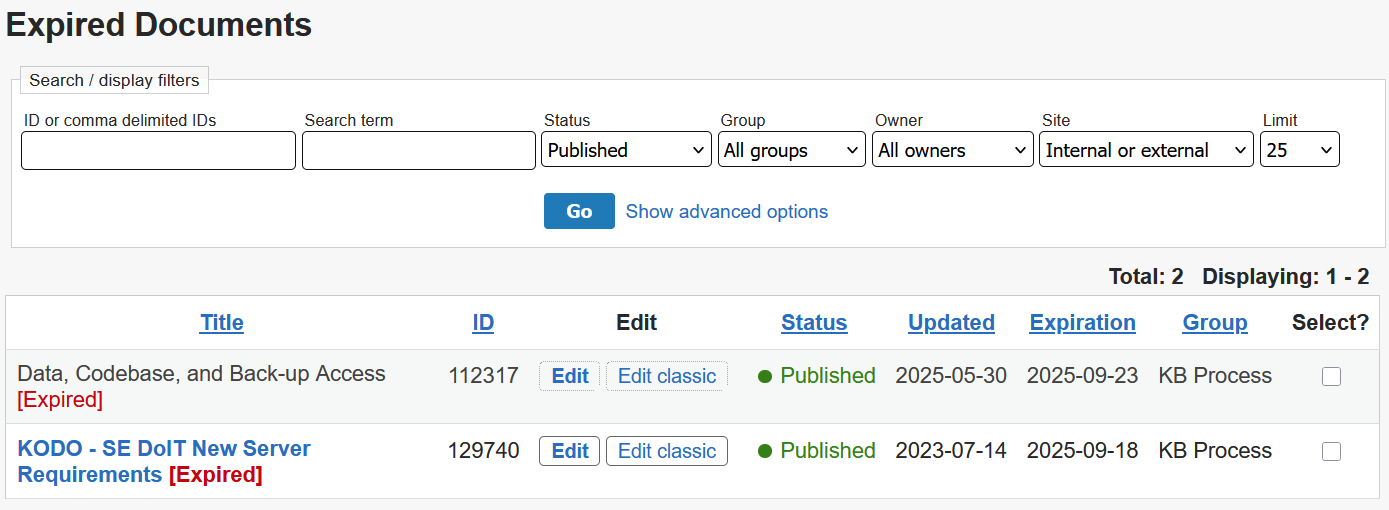Expand the Group filter dropdown
This screenshot has height=510, width=1389.
pyautogui.click(x=791, y=150)
